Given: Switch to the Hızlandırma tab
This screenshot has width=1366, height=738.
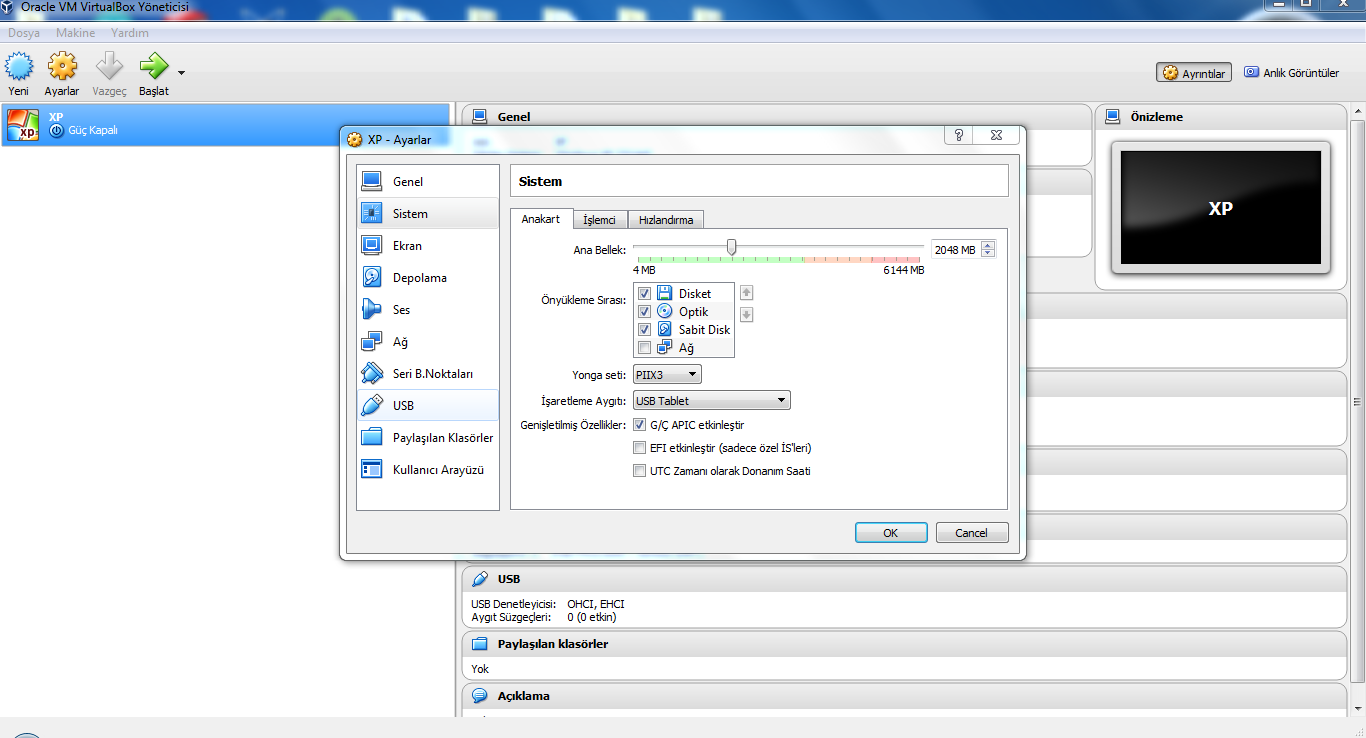Looking at the screenshot, I should [667, 220].
